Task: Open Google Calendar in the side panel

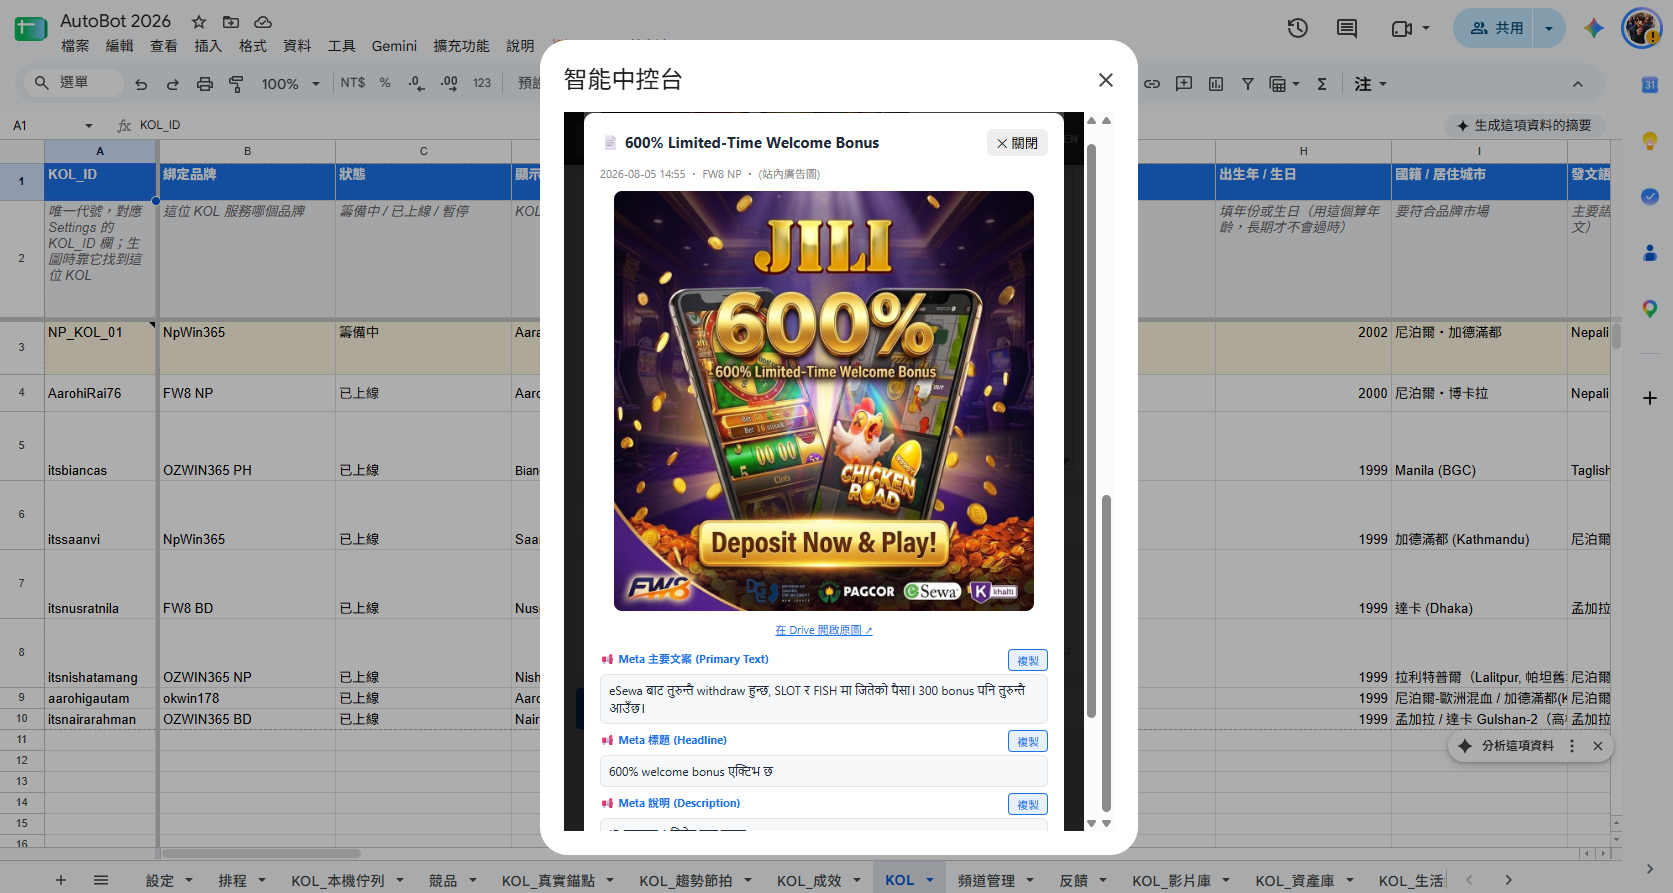Action: (1650, 85)
